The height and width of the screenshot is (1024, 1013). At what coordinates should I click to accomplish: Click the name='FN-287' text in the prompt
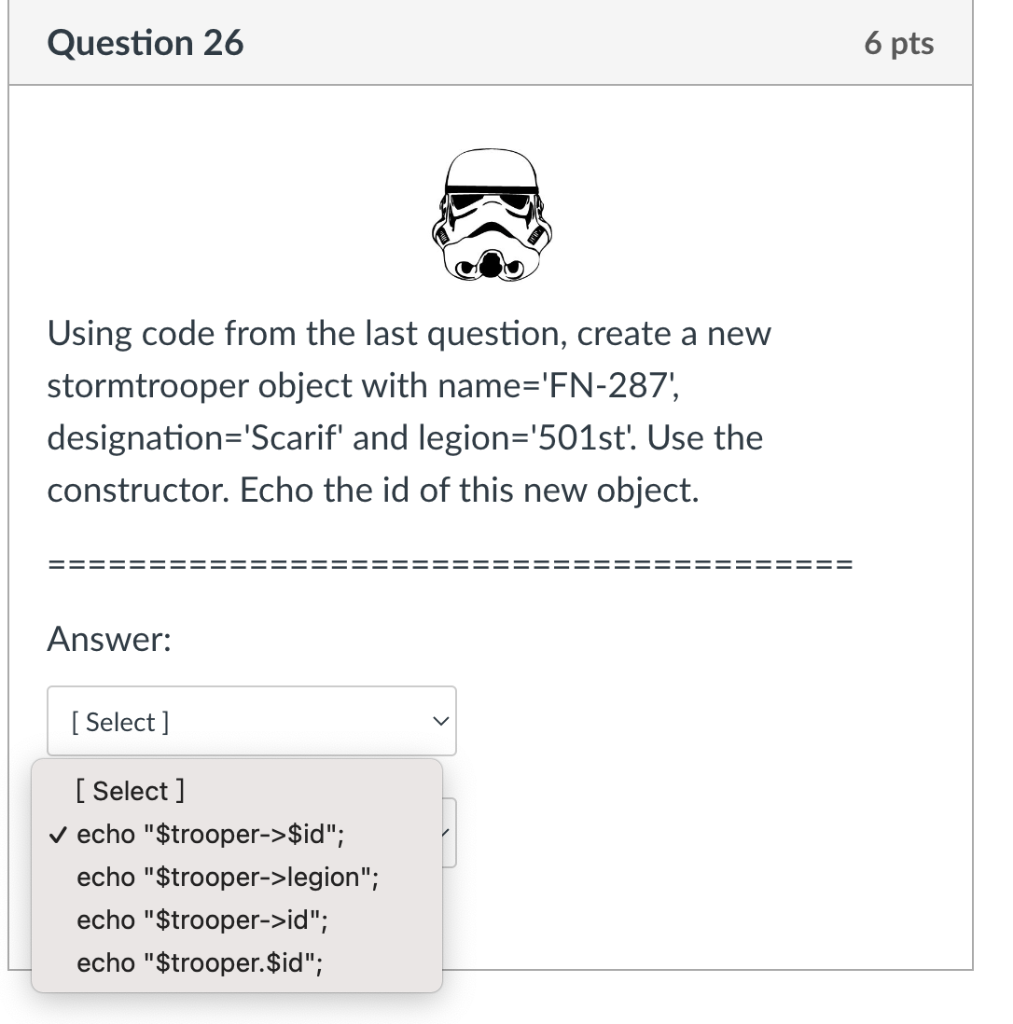(555, 385)
